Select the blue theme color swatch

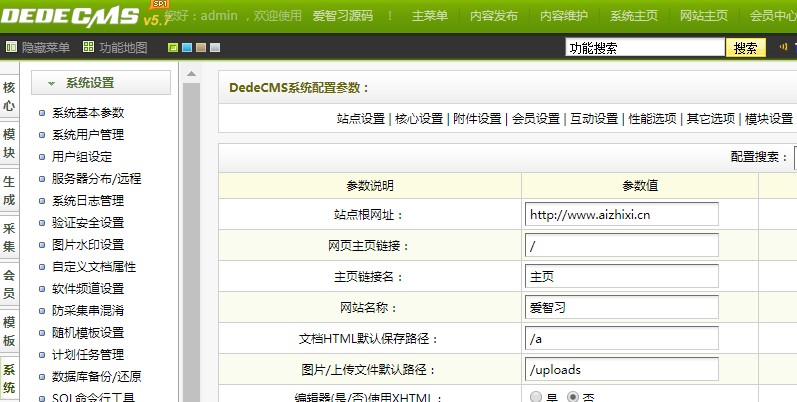187,48
